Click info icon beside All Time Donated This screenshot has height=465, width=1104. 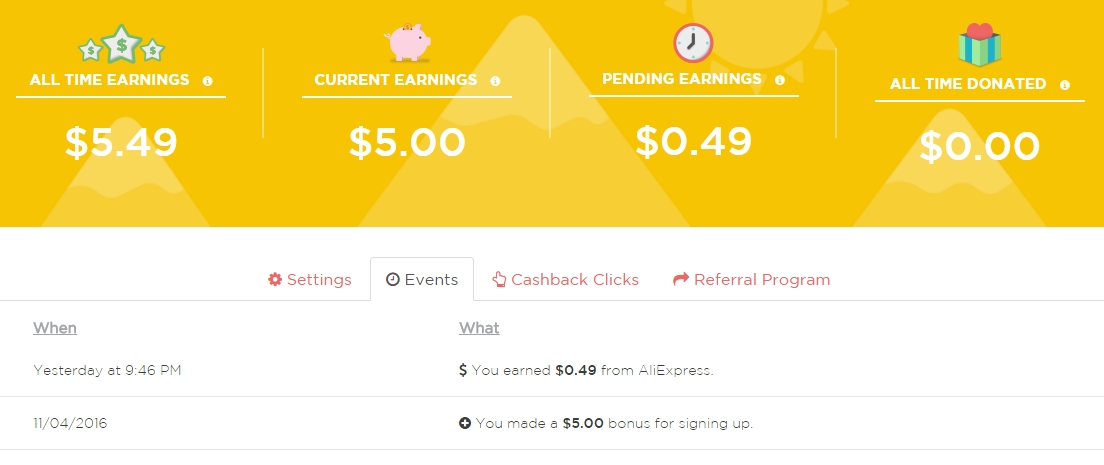[x=1065, y=86]
